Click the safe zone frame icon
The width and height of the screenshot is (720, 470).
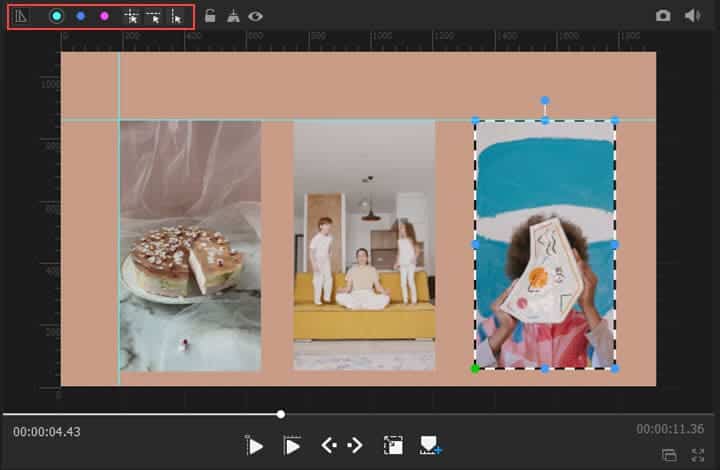[x=393, y=446]
